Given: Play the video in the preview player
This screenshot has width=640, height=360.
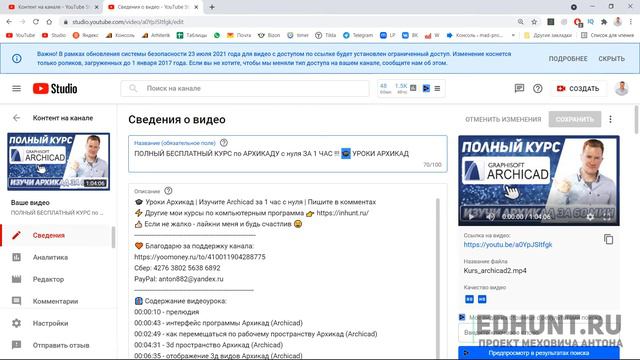Looking at the screenshot, I should point(471,217).
